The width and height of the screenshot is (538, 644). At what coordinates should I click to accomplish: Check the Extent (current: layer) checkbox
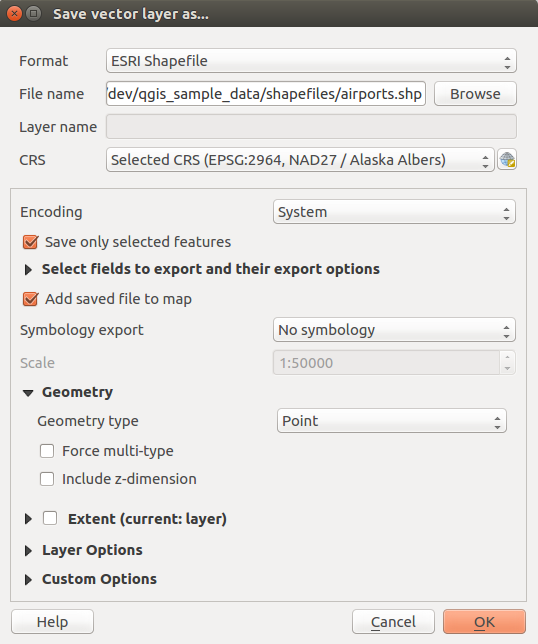(50, 518)
